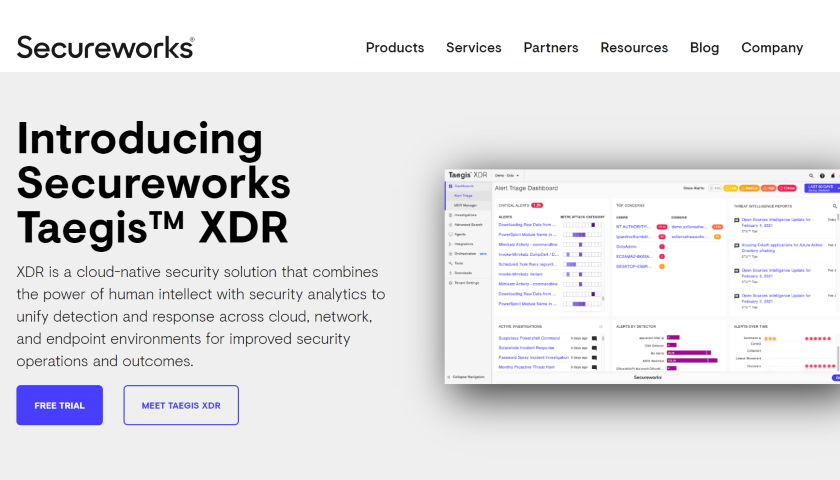This screenshot has height=480, width=840.
Task: Open the Scheduled Task Runs alert
Action: [527, 264]
